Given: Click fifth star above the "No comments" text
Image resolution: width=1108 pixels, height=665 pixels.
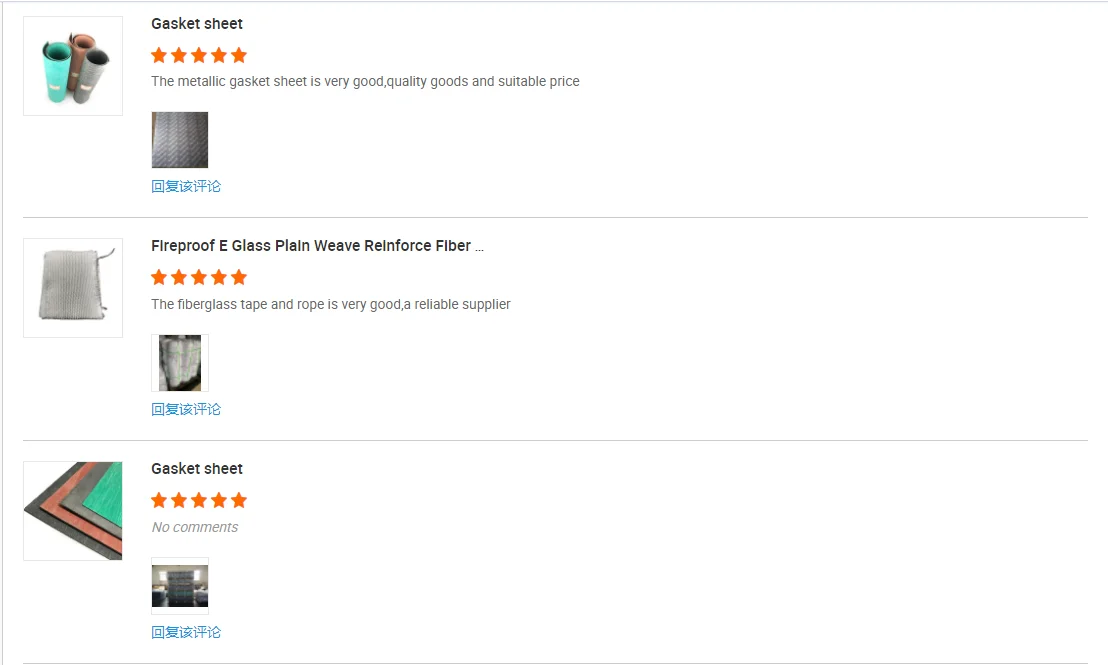Looking at the screenshot, I should 238,500.
